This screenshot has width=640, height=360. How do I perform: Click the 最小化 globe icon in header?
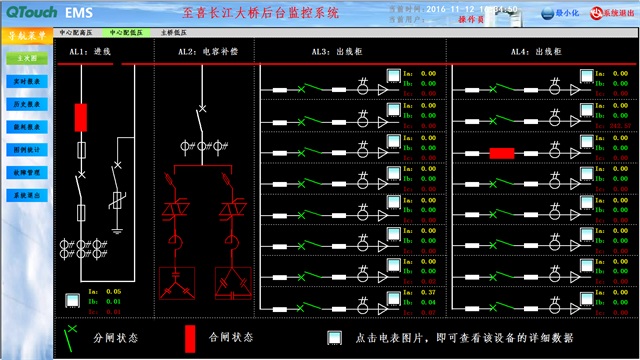[547, 13]
